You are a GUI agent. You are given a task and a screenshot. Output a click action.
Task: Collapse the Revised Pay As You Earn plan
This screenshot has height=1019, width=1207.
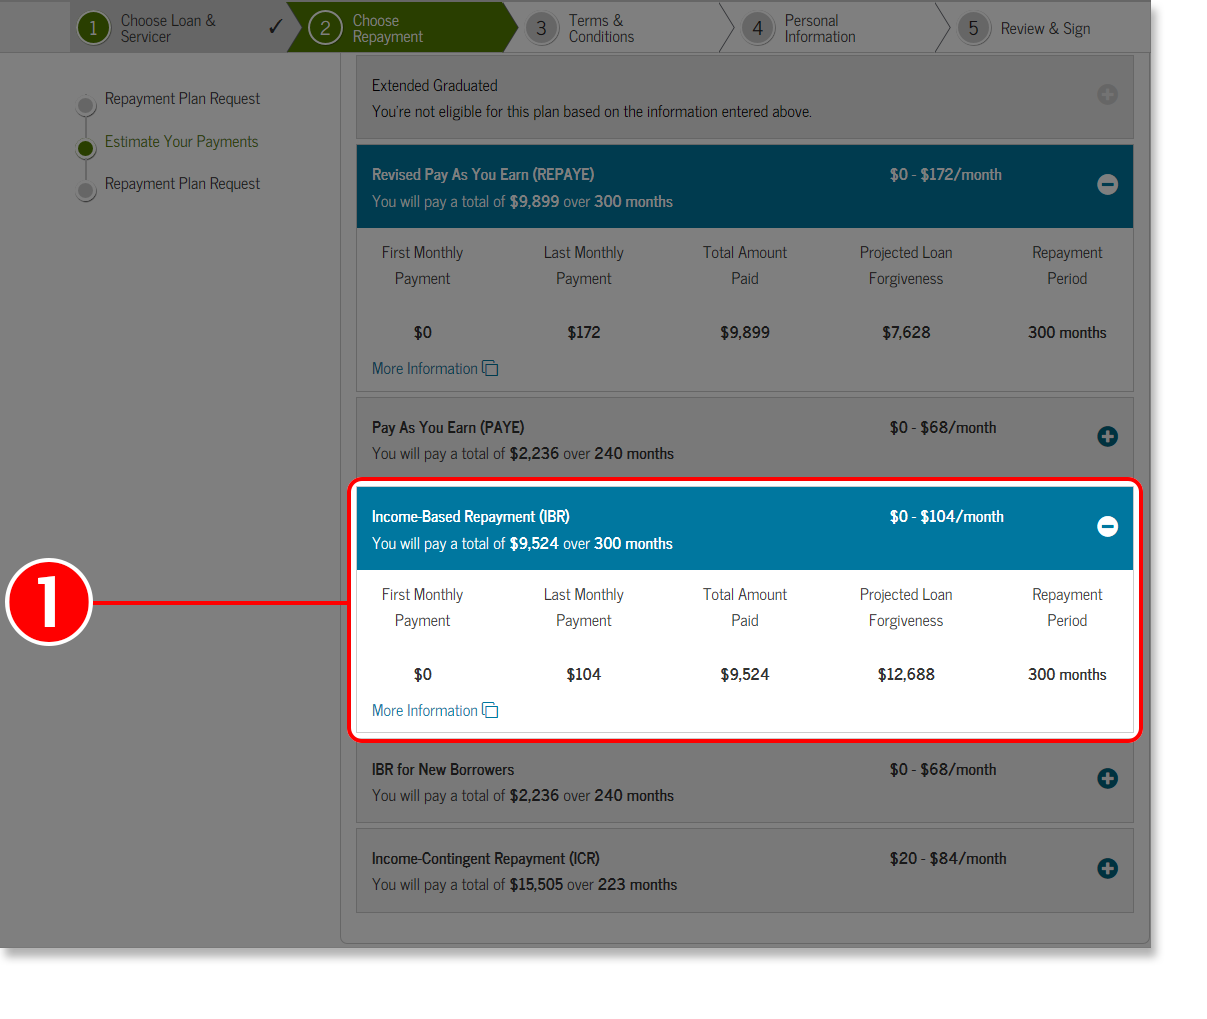coord(1107,184)
